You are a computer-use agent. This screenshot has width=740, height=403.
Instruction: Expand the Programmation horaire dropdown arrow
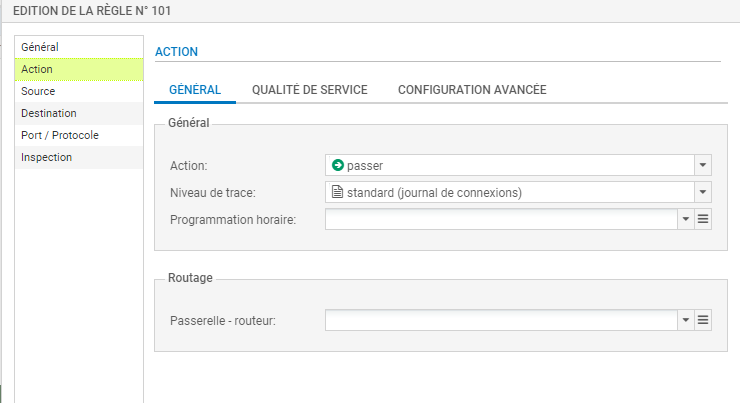(x=686, y=219)
